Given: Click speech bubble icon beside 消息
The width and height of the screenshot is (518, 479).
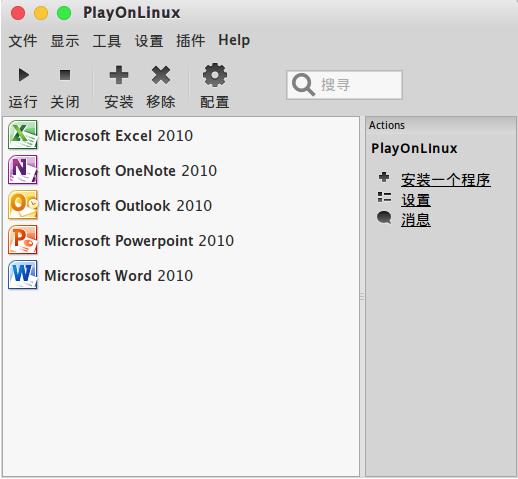Looking at the screenshot, I should coord(384,218).
